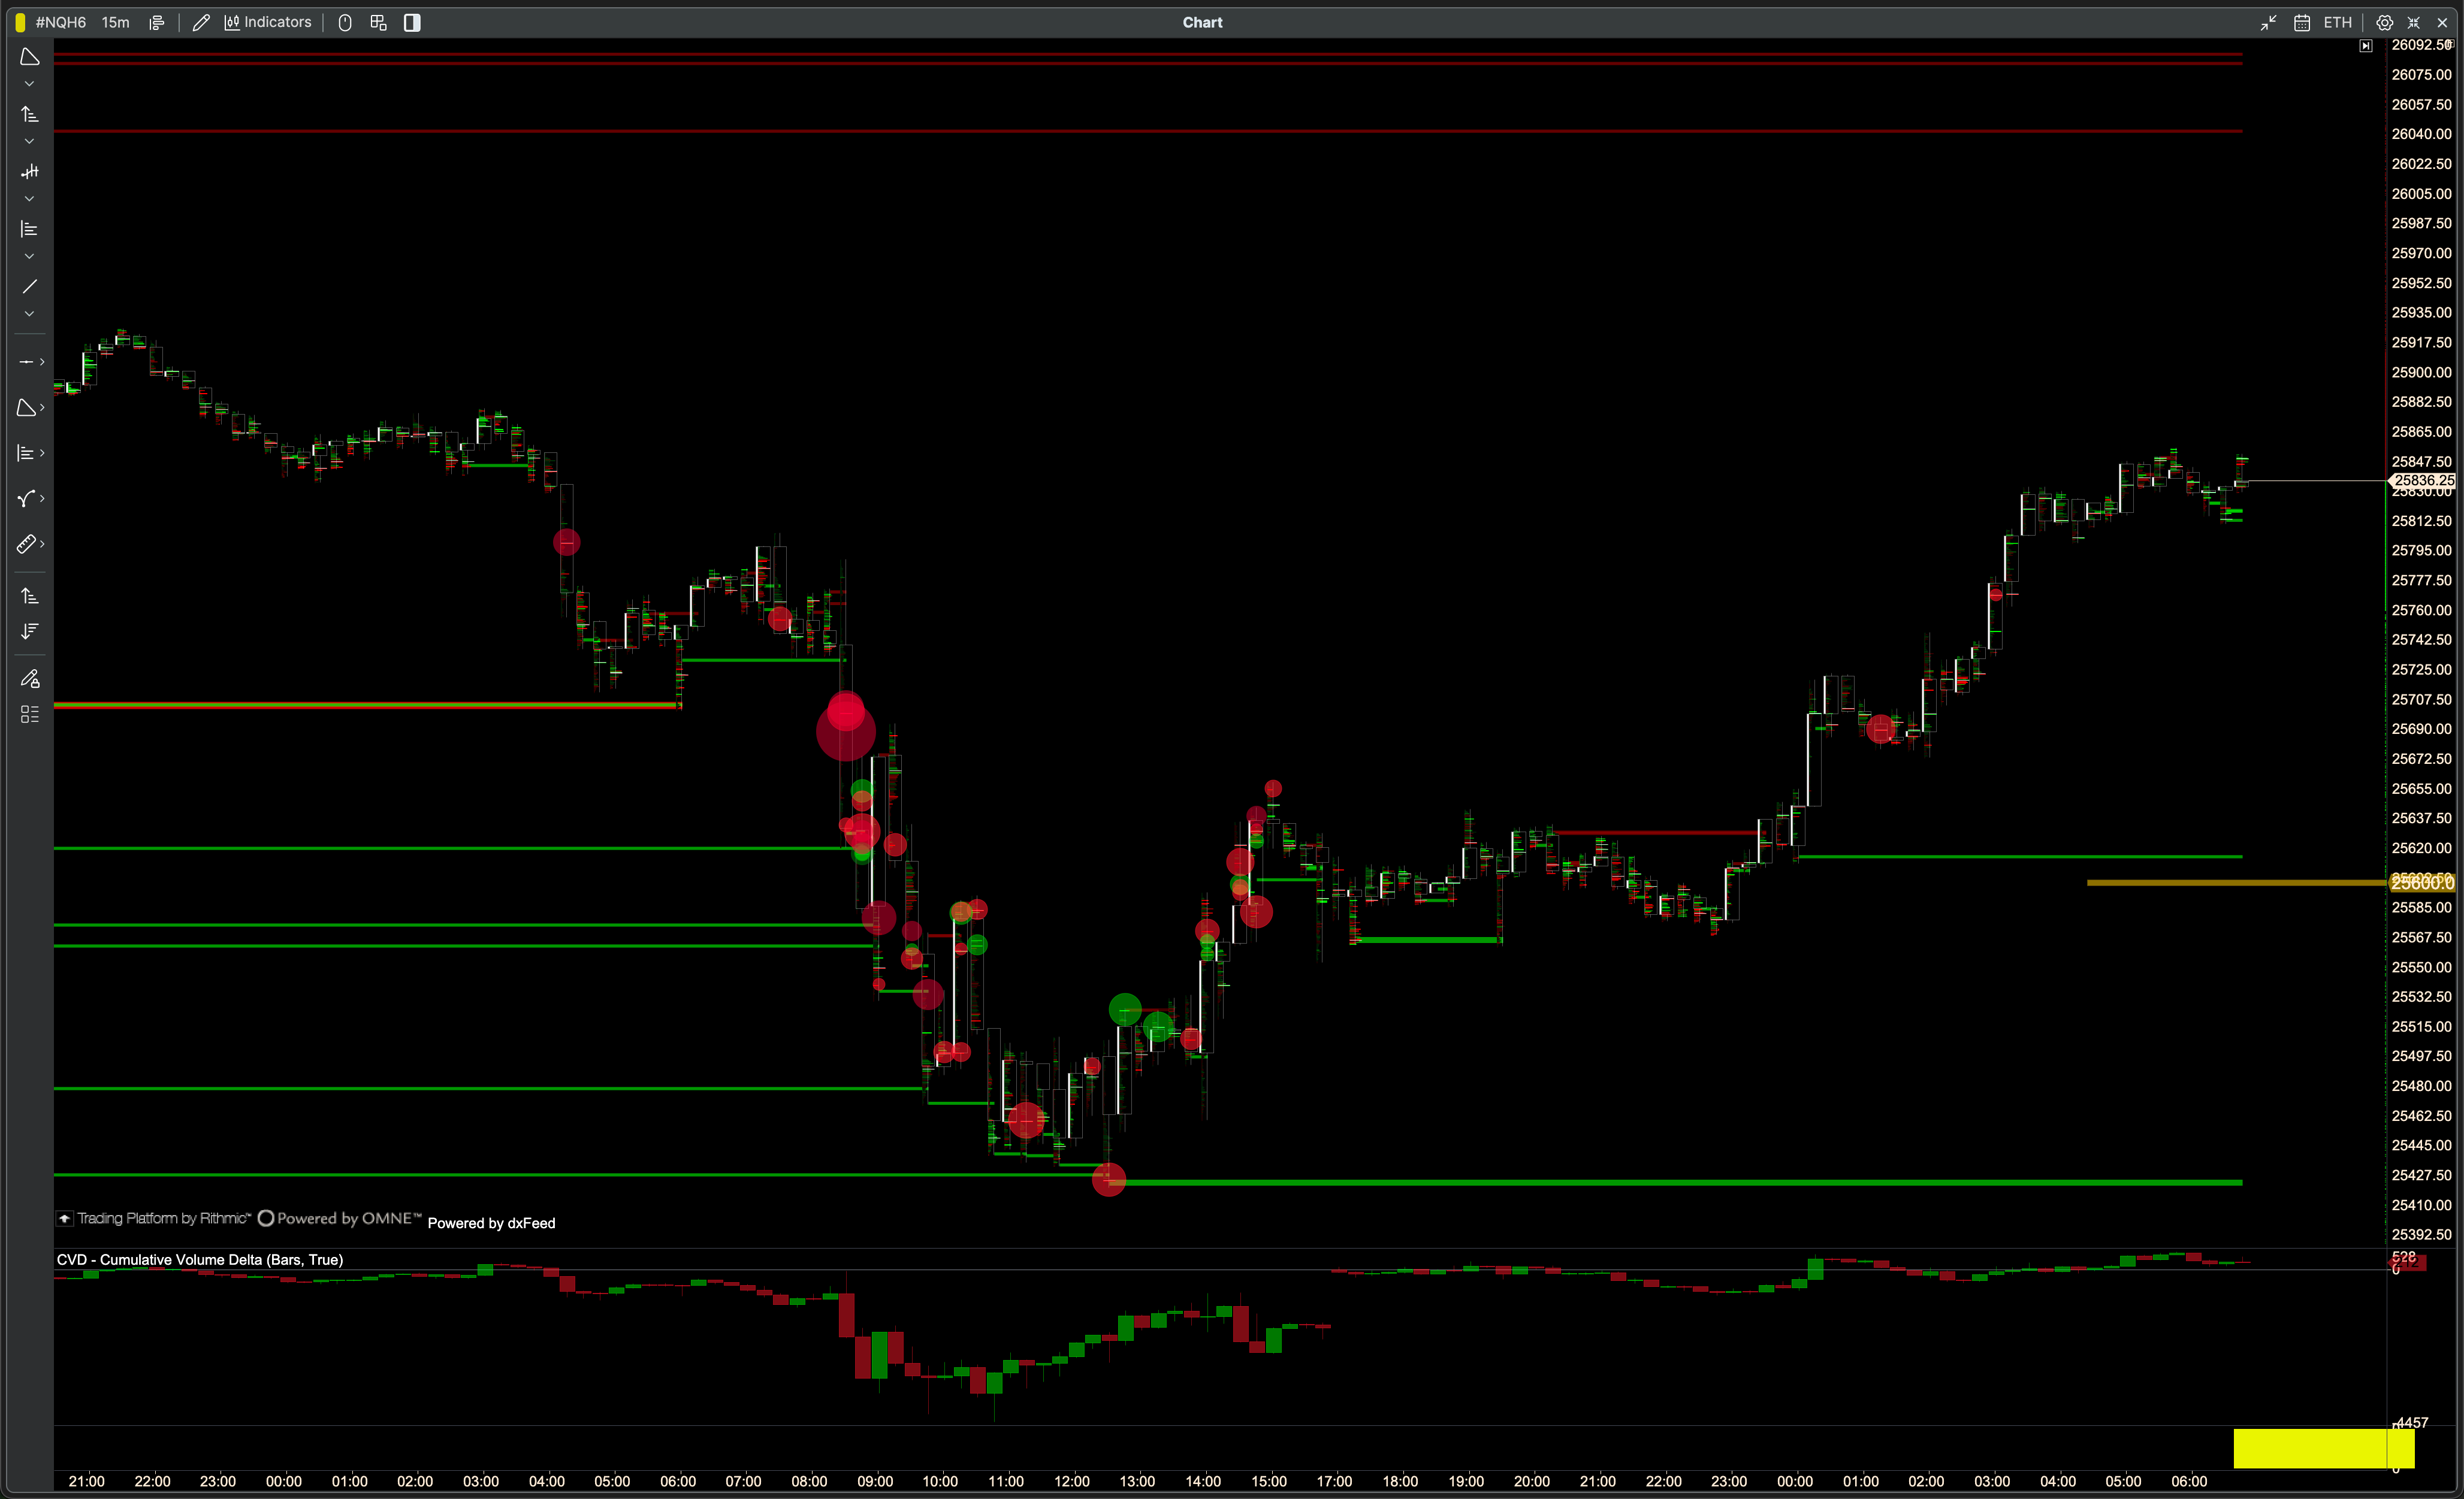Toggle the mouse crosshair mode icon
2464x1499 pixels.
click(345, 22)
